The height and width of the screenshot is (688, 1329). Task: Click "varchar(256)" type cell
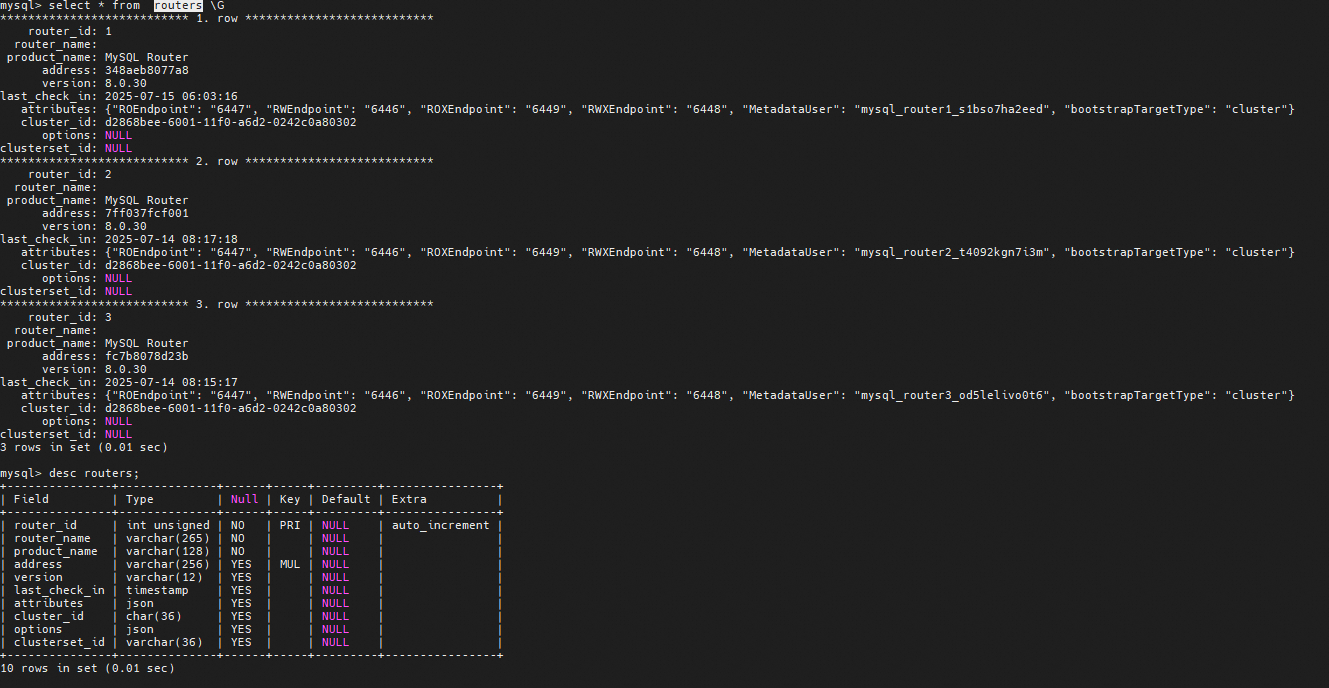pyautogui.click(x=168, y=565)
